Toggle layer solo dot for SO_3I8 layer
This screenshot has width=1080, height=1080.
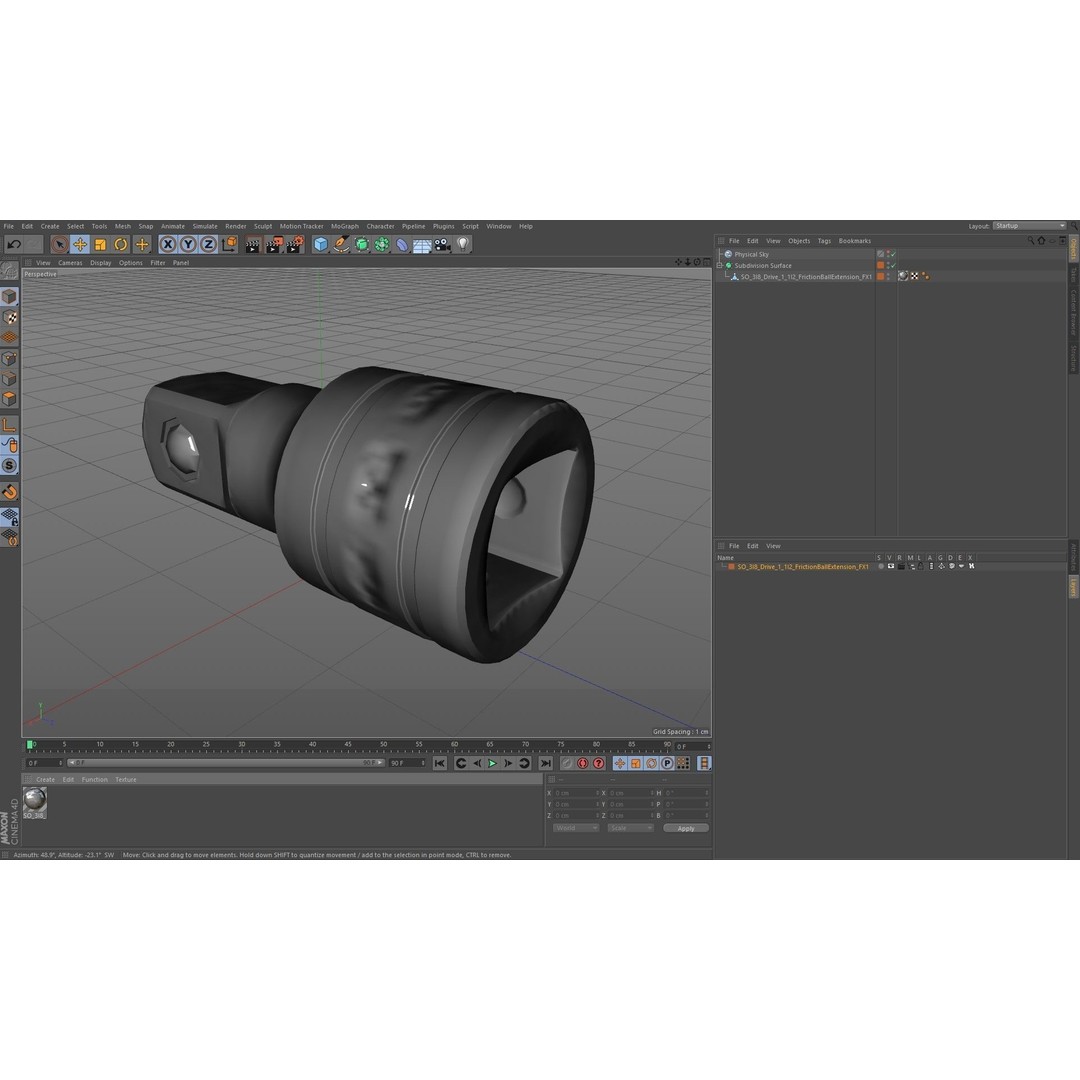pos(880,566)
